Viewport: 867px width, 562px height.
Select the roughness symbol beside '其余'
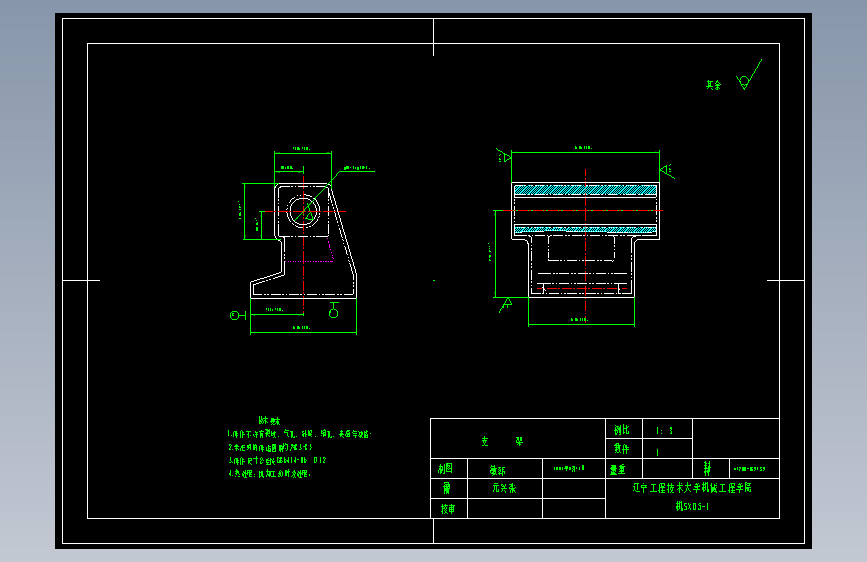point(749,75)
